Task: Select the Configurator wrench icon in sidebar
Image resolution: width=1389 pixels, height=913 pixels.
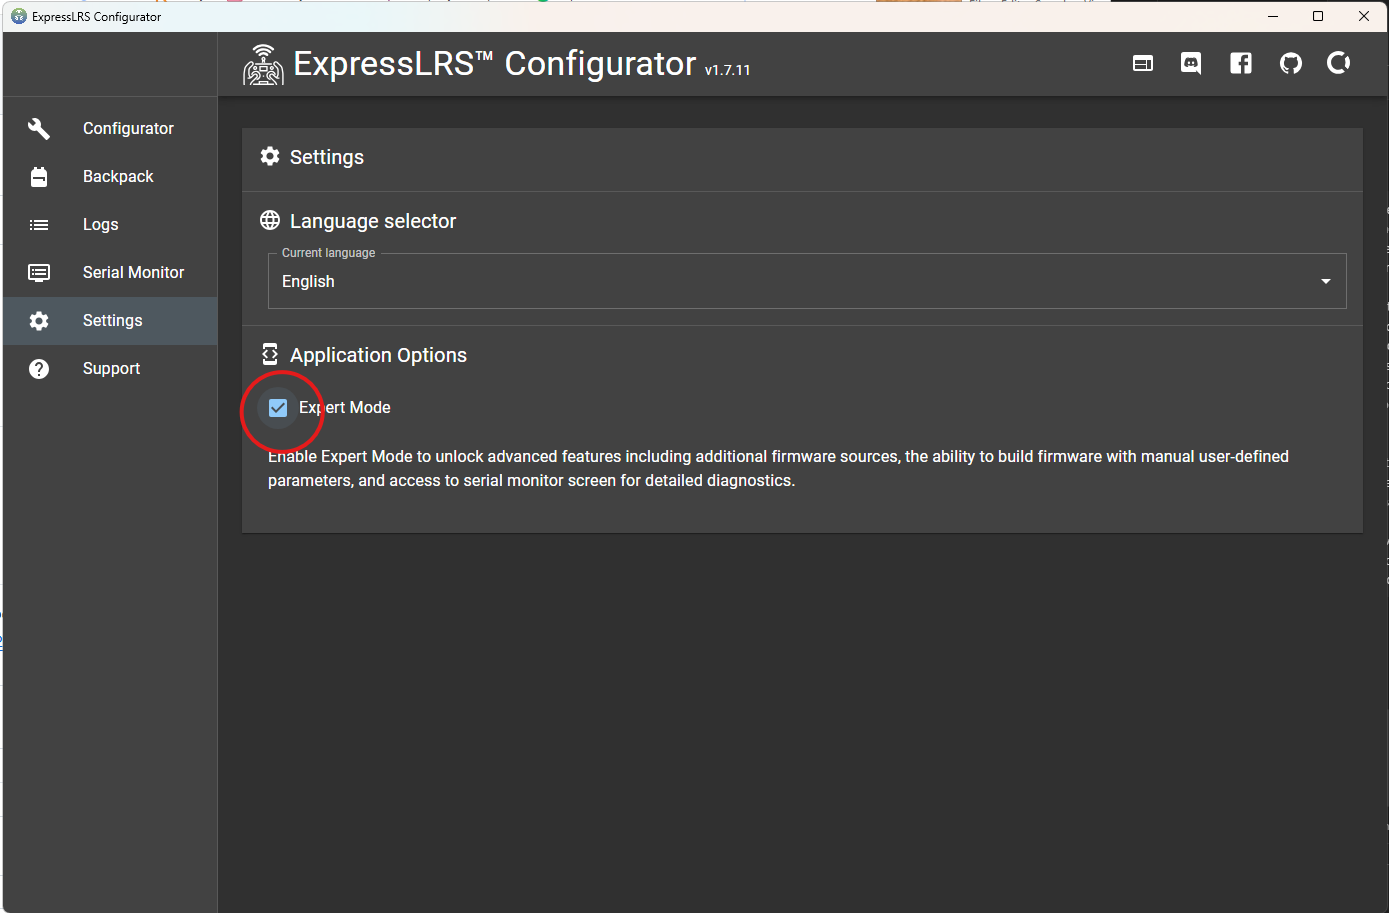Action: (x=38, y=128)
